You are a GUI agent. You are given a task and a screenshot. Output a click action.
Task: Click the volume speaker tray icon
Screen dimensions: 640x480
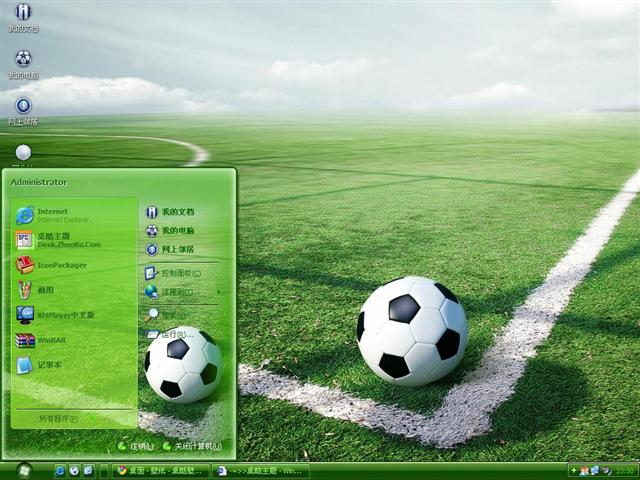(x=607, y=471)
